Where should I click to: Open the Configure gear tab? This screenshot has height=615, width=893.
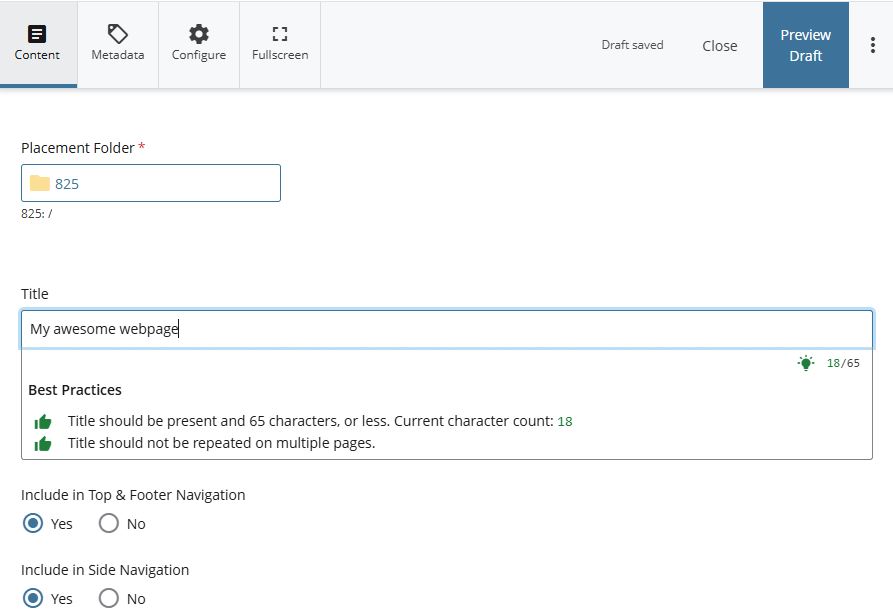point(199,44)
